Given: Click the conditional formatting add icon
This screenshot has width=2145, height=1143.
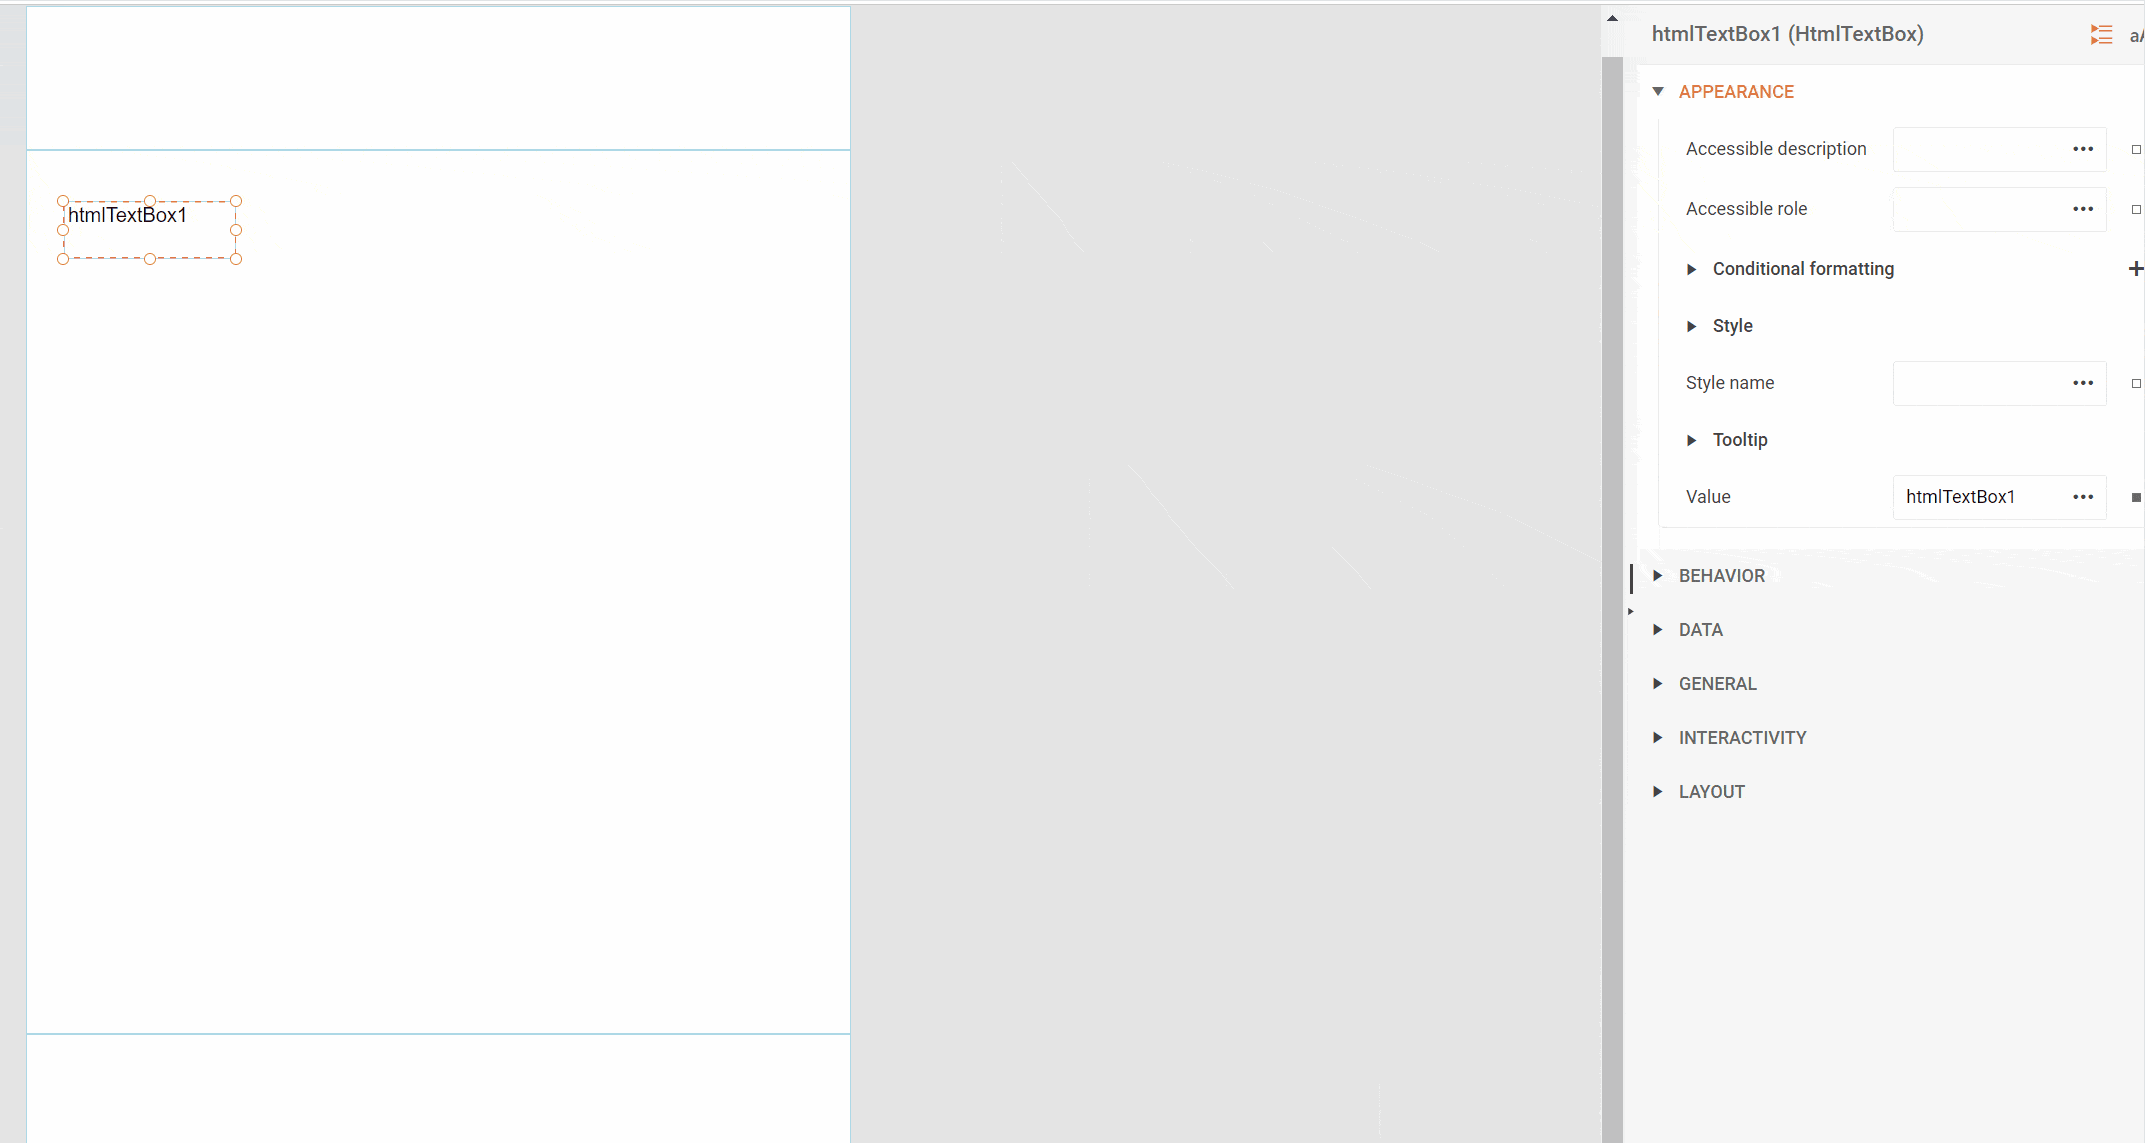Looking at the screenshot, I should [x=2135, y=268].
